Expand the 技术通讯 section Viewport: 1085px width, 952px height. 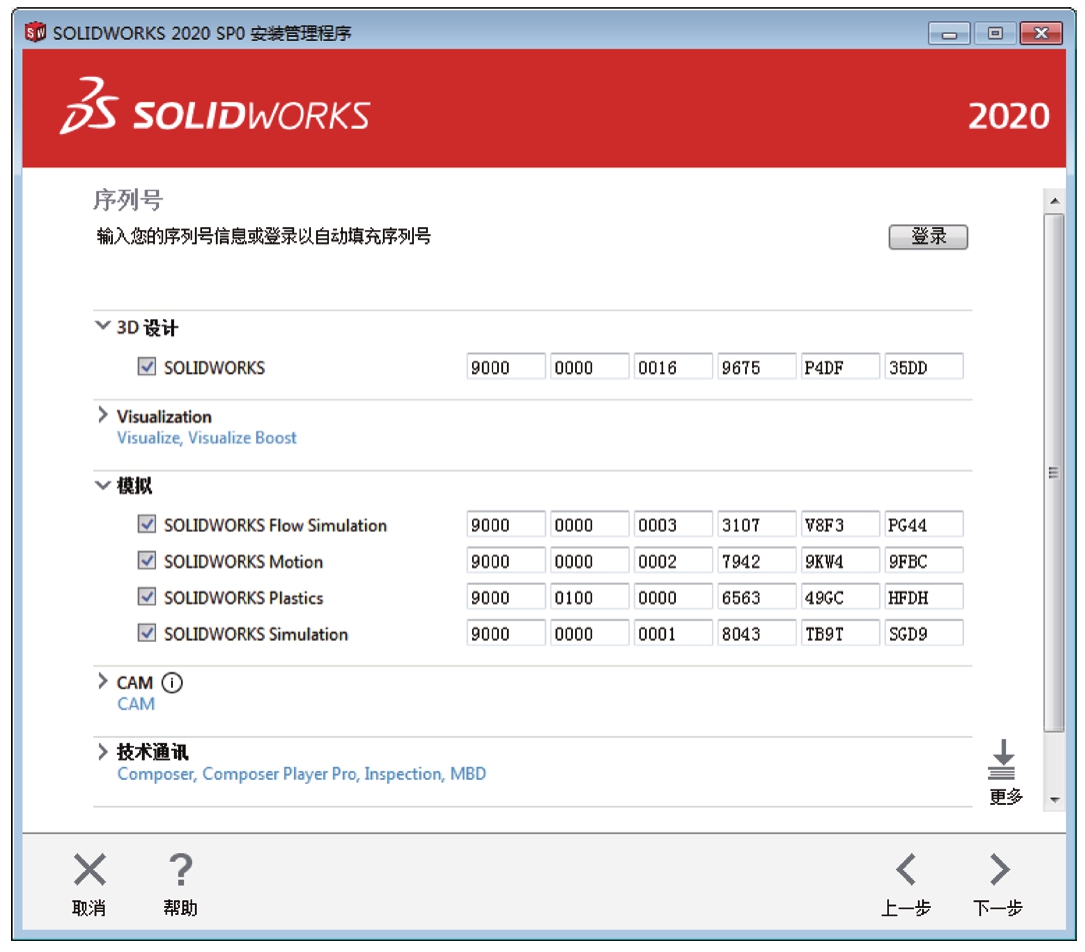(102, 752)
